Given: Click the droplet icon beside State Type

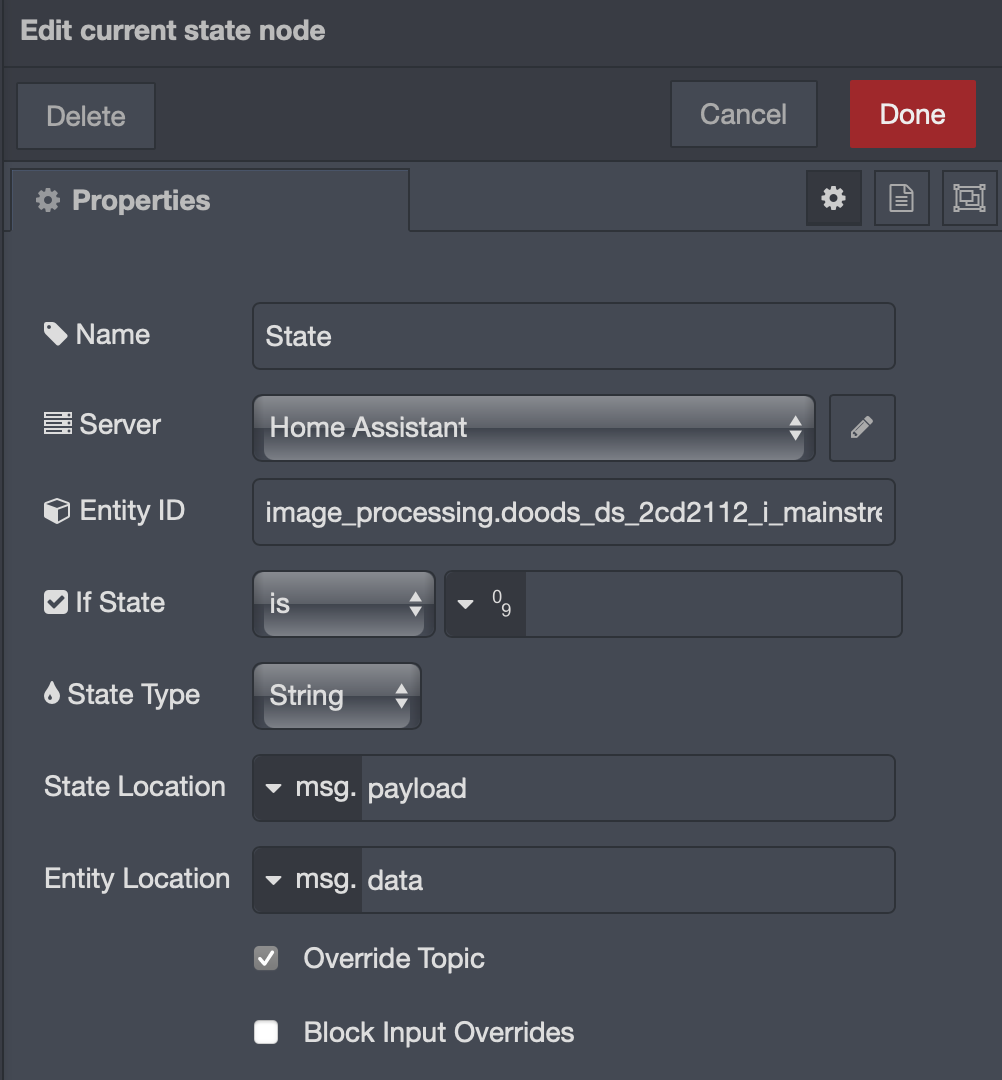Looking at the screenshot, I should tap(54, 693).
